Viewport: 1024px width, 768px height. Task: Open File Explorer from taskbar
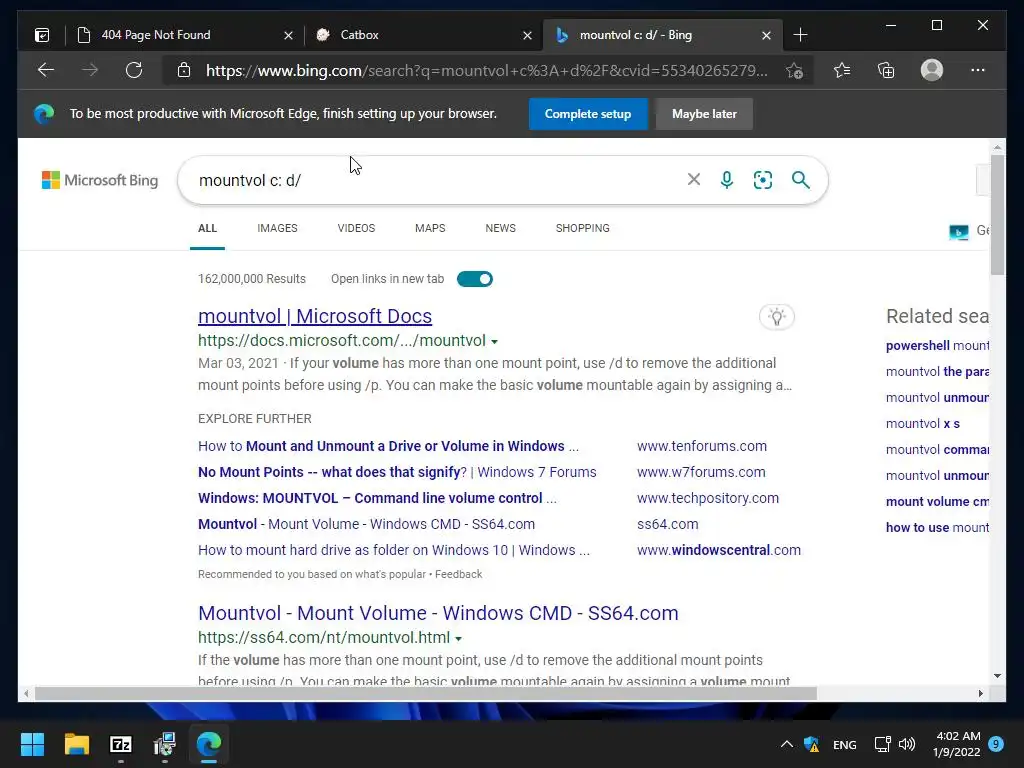coord(76,744)
